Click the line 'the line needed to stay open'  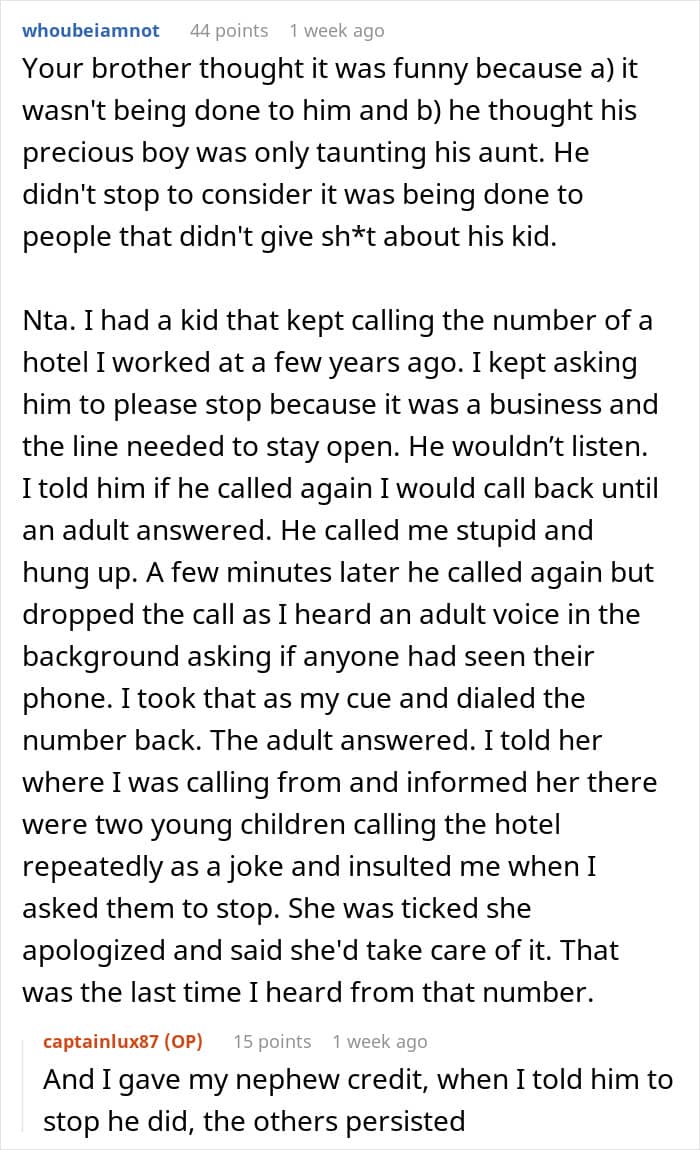[335, 446]
